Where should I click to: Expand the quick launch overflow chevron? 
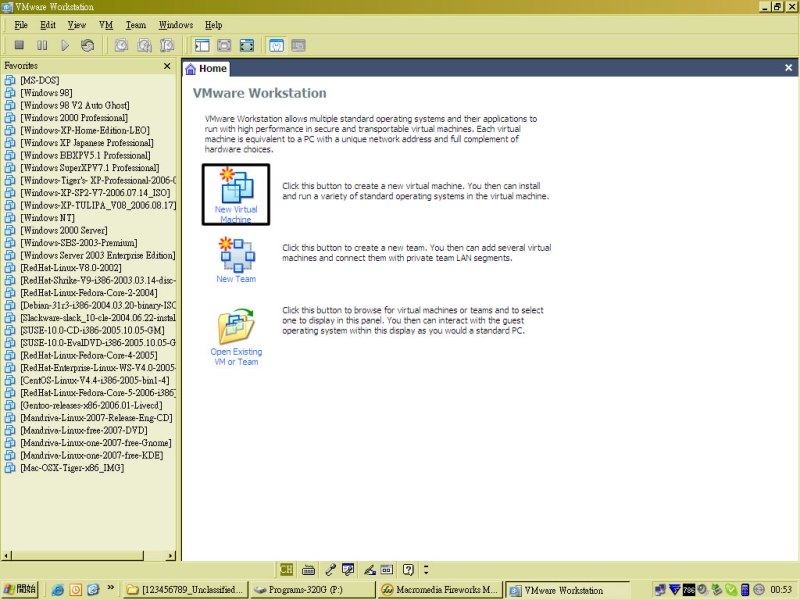click(111, 588)
